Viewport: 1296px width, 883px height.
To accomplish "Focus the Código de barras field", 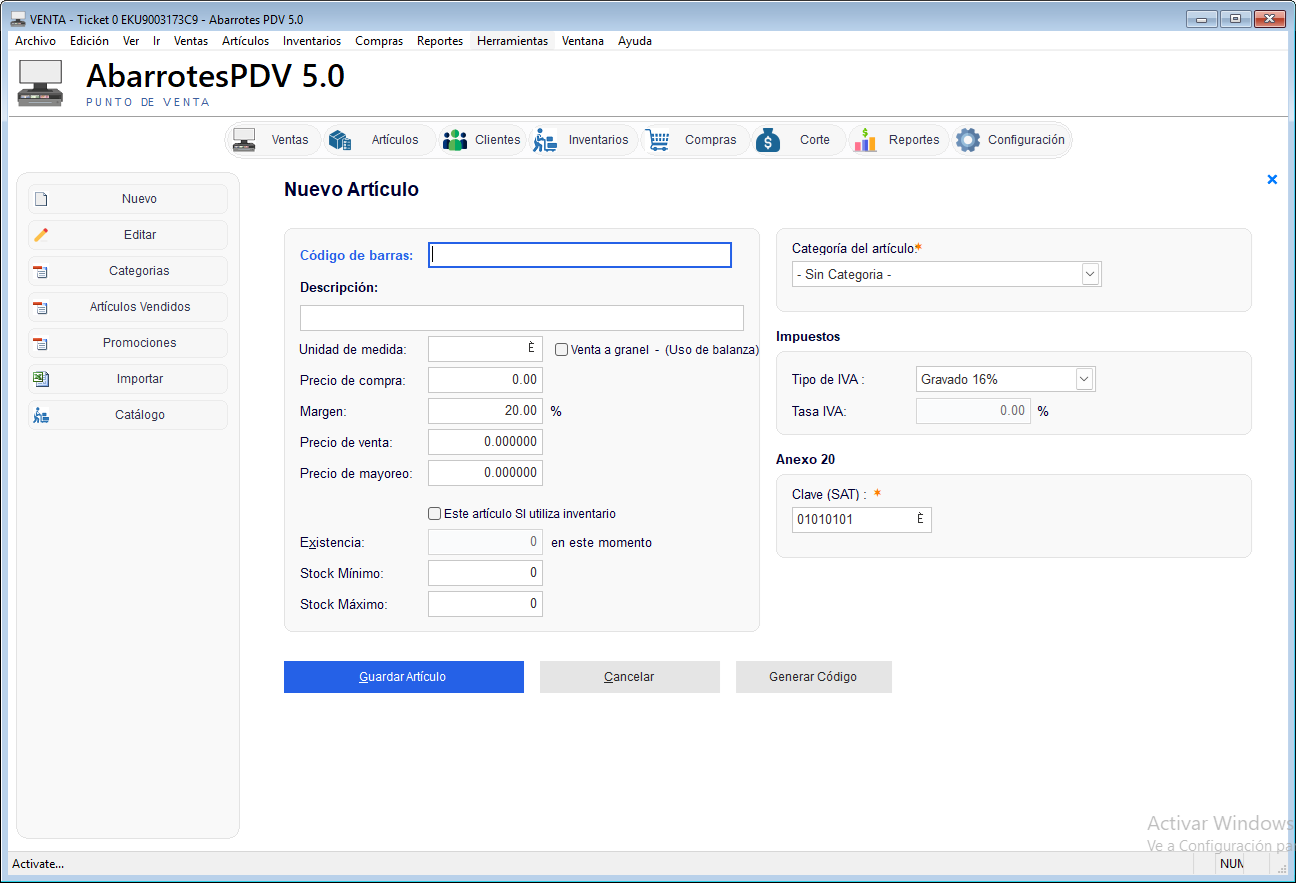I will click(x=580, y=255).
